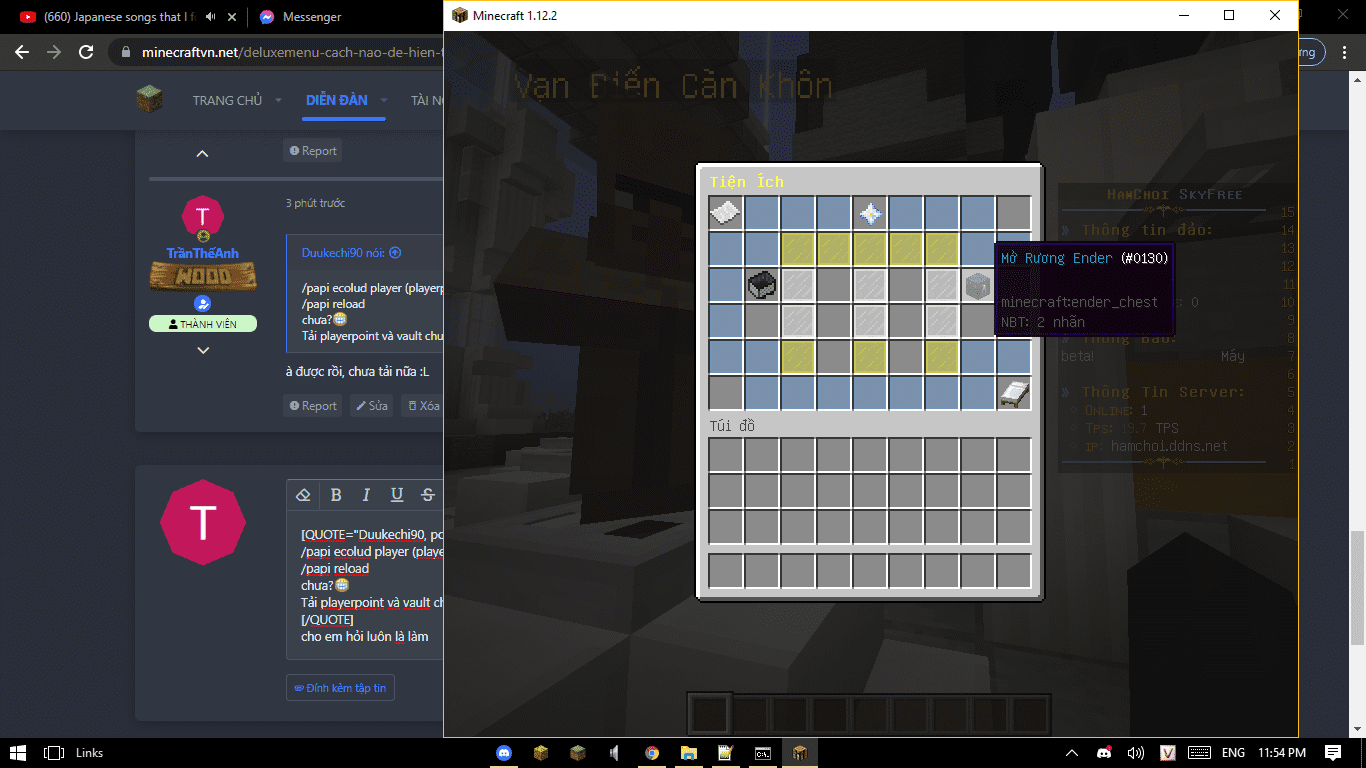1366x768 pixels.
Task: Click the Sửa edit button
Action: (x=371, y=406)
